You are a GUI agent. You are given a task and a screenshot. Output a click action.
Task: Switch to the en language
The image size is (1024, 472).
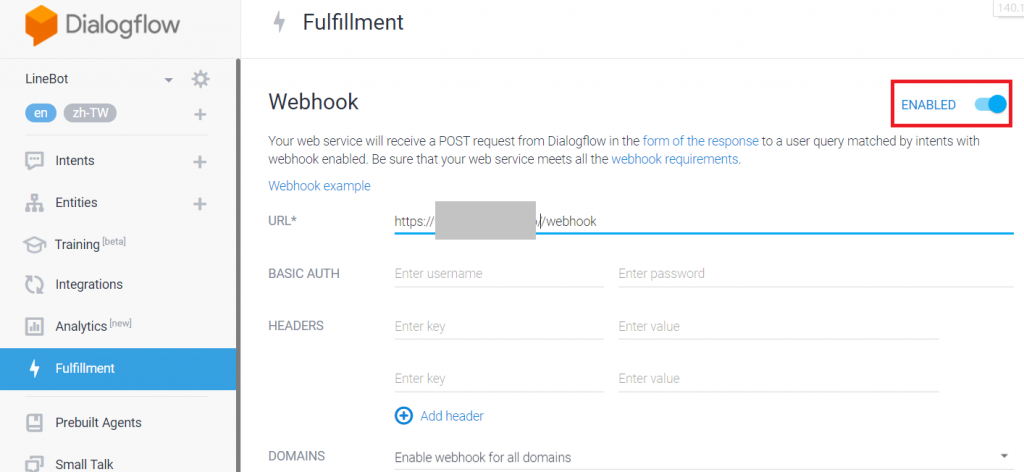coord(40,113)
